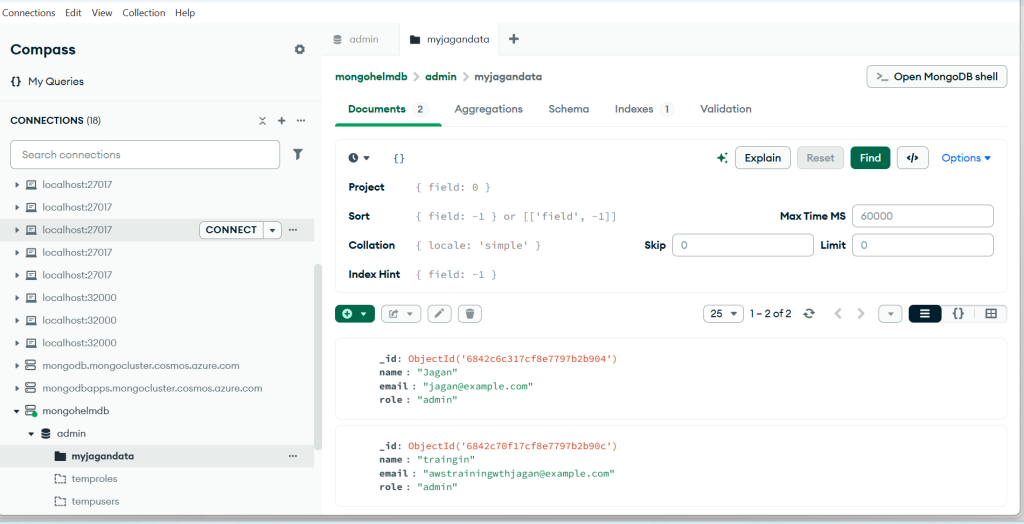Click the Update documents pencil icon
The width and height of the screenshot is (1024, 524).
click(440, 314)
